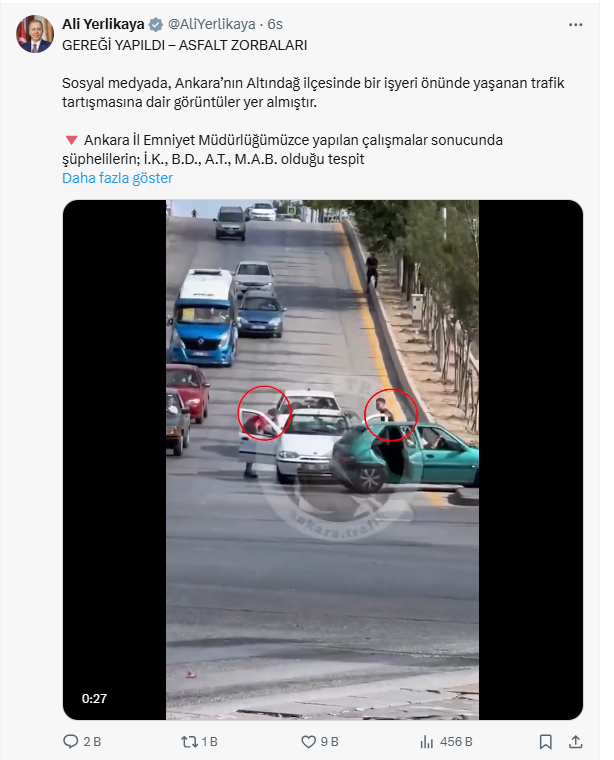This screenshot has height=760, width=614.
Task: Expand tweet with Daha fazla göster
Action: [x=117, y=178]
